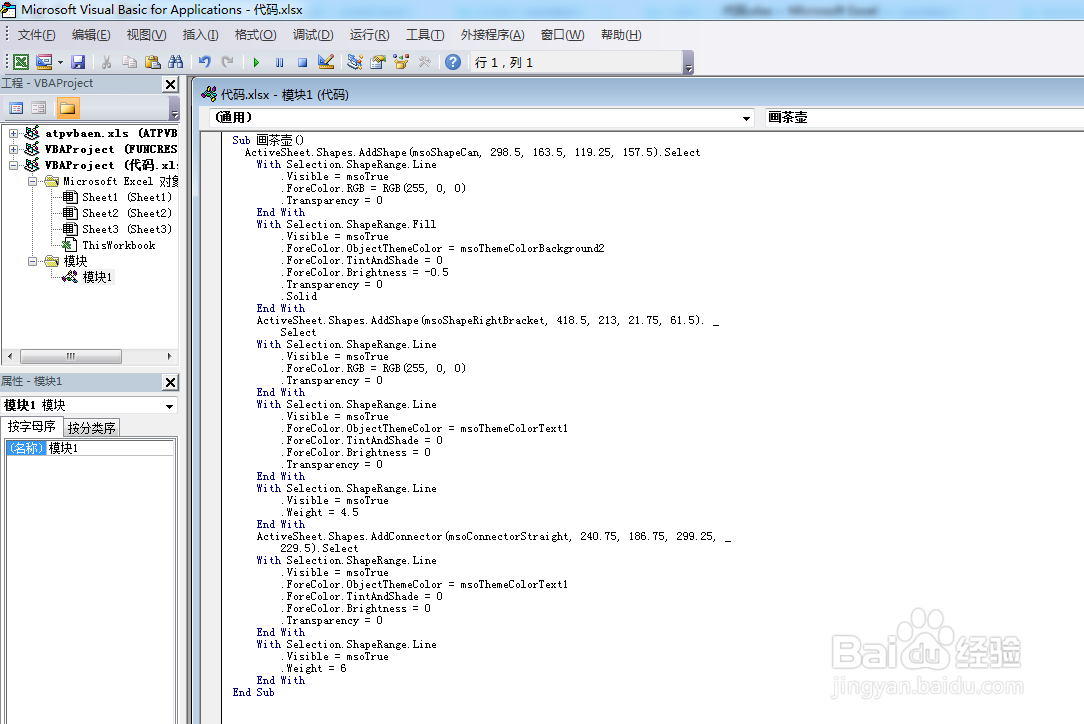The width and height of the screenshot is (1084, 724).
Task: Click the Paste clipboard icon
Action: [153, 62]
